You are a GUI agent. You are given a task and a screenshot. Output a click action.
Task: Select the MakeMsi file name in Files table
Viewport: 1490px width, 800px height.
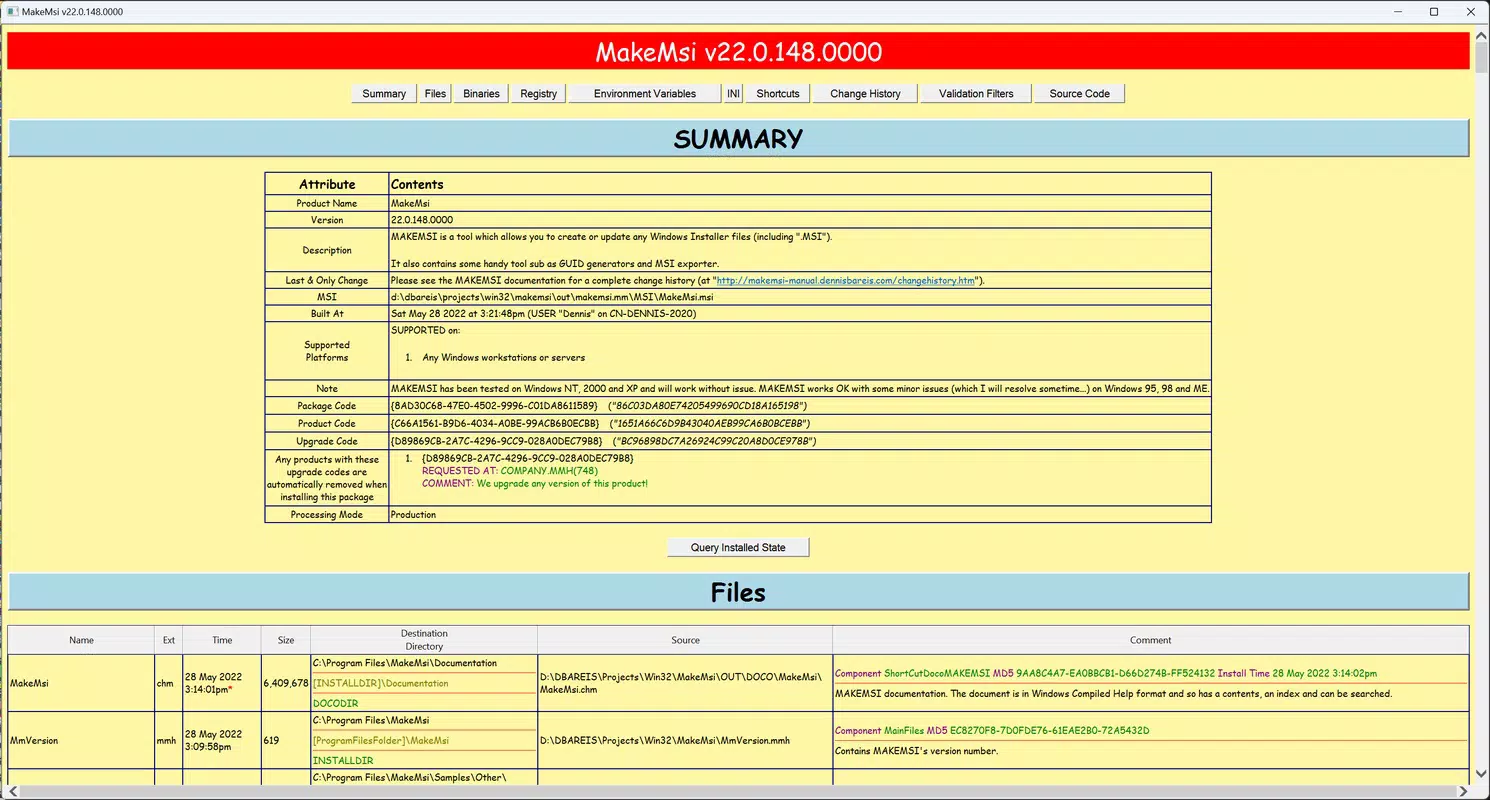tap(29, 684)
